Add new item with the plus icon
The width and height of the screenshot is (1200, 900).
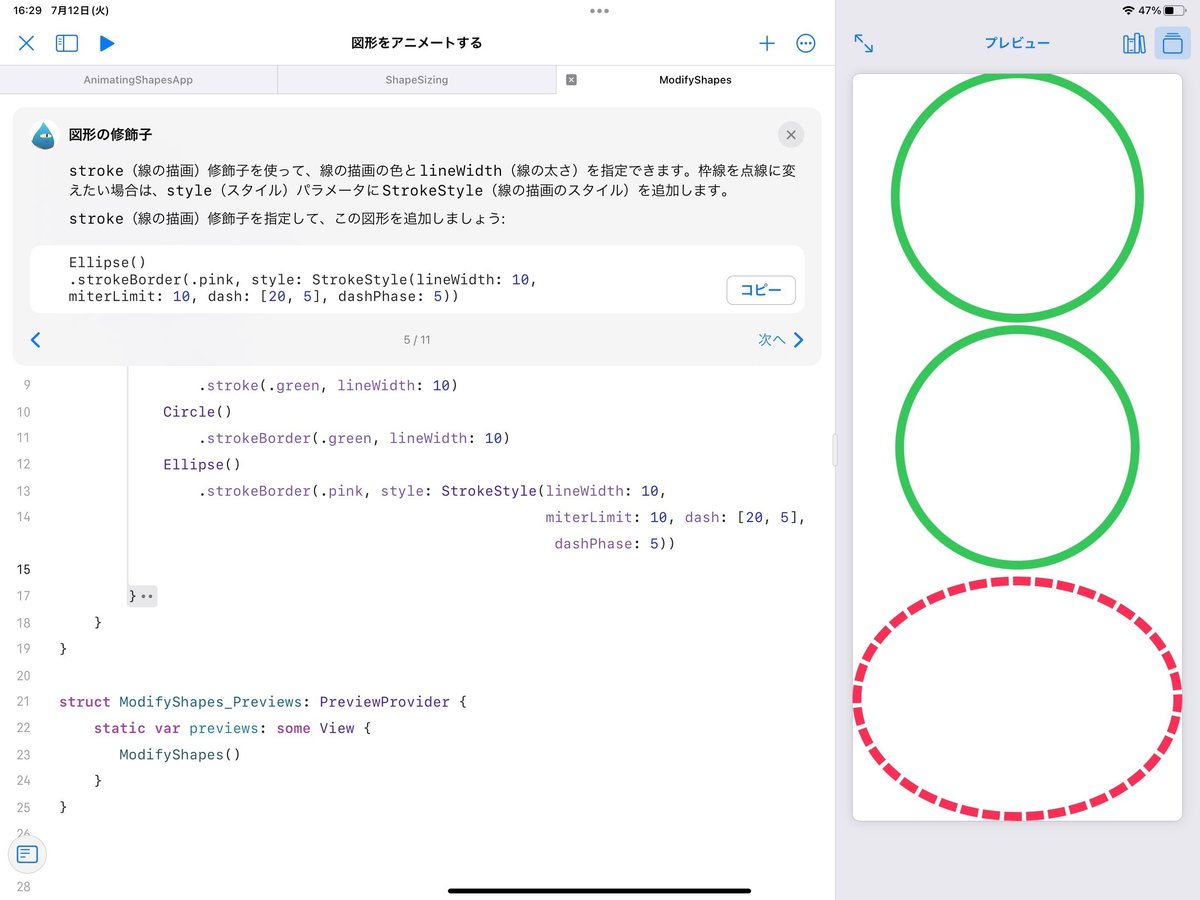(x=767, y=43)
